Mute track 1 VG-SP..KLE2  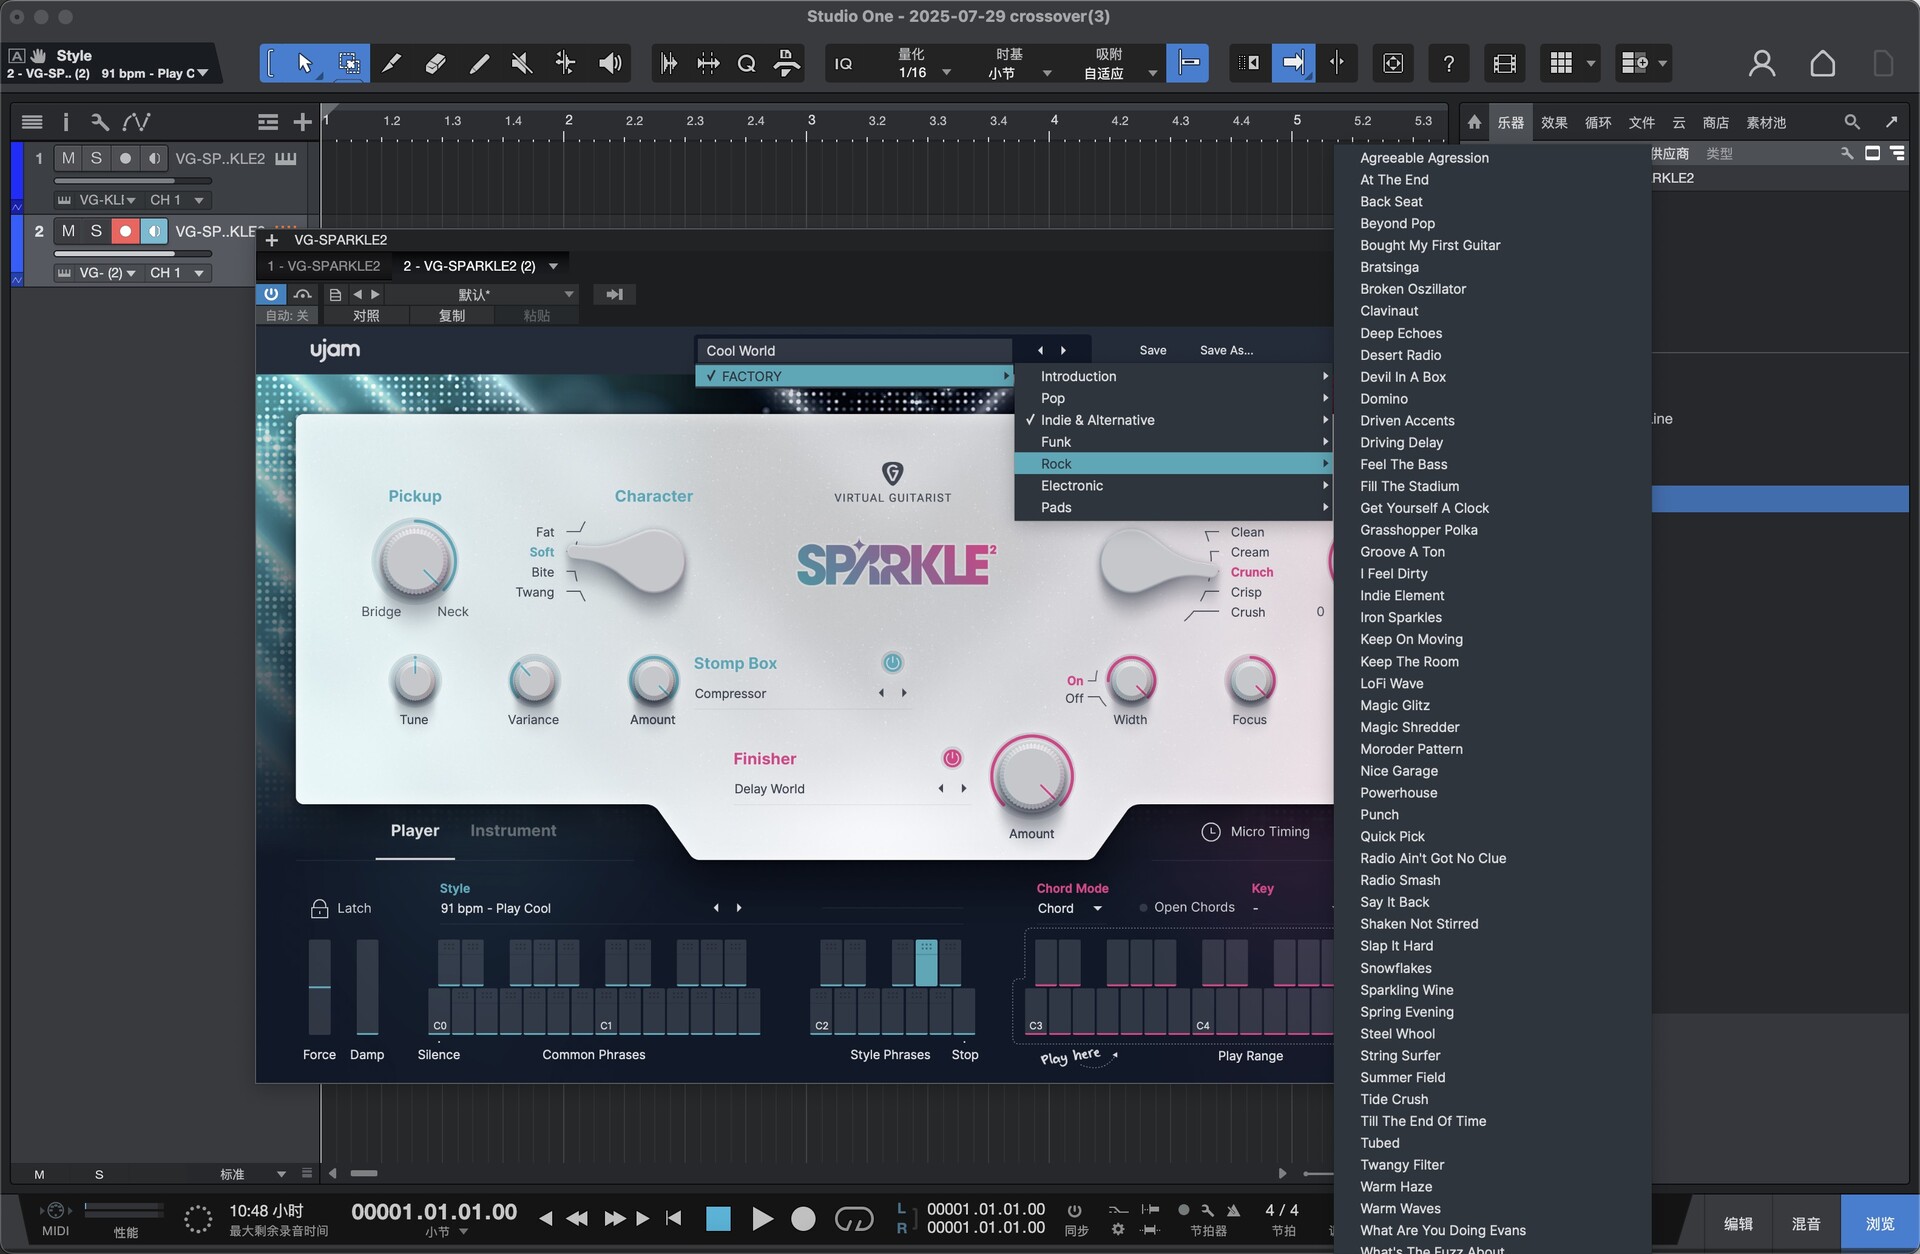68,158
